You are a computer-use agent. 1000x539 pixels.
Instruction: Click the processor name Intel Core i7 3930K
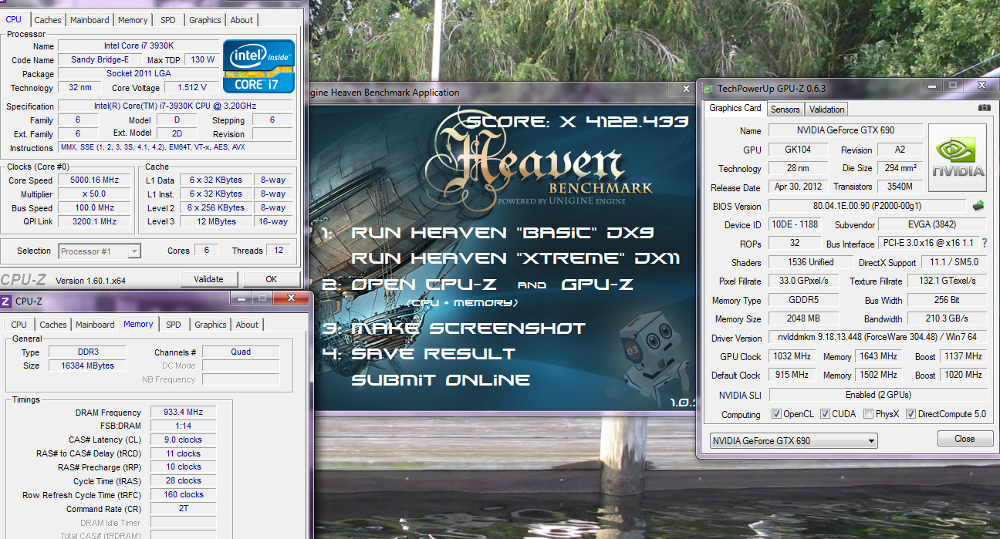tap(139, 46)
